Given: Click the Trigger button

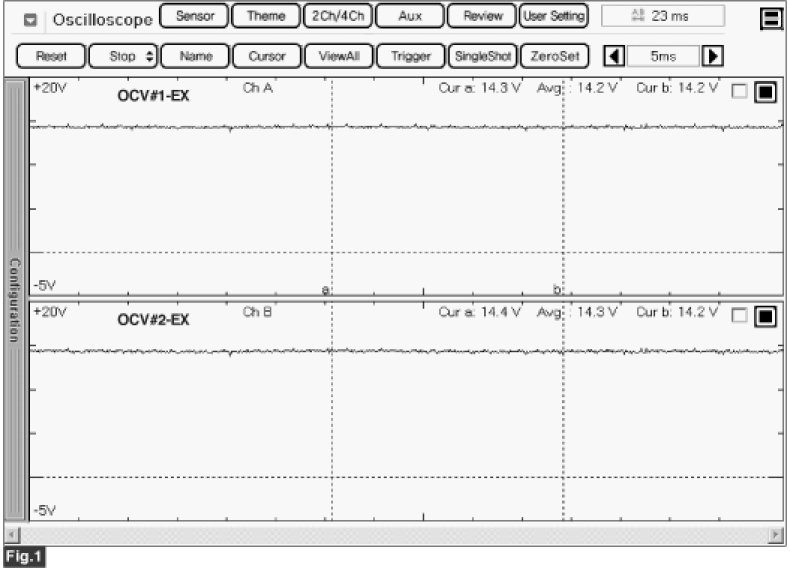Looking at the screenshot, I should point(410,56).
